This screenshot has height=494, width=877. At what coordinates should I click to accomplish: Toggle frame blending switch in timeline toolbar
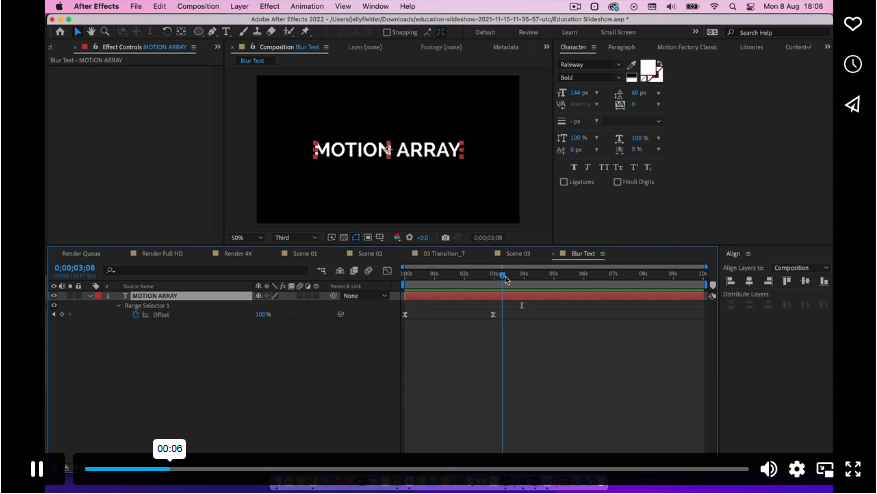click(353, 271)
